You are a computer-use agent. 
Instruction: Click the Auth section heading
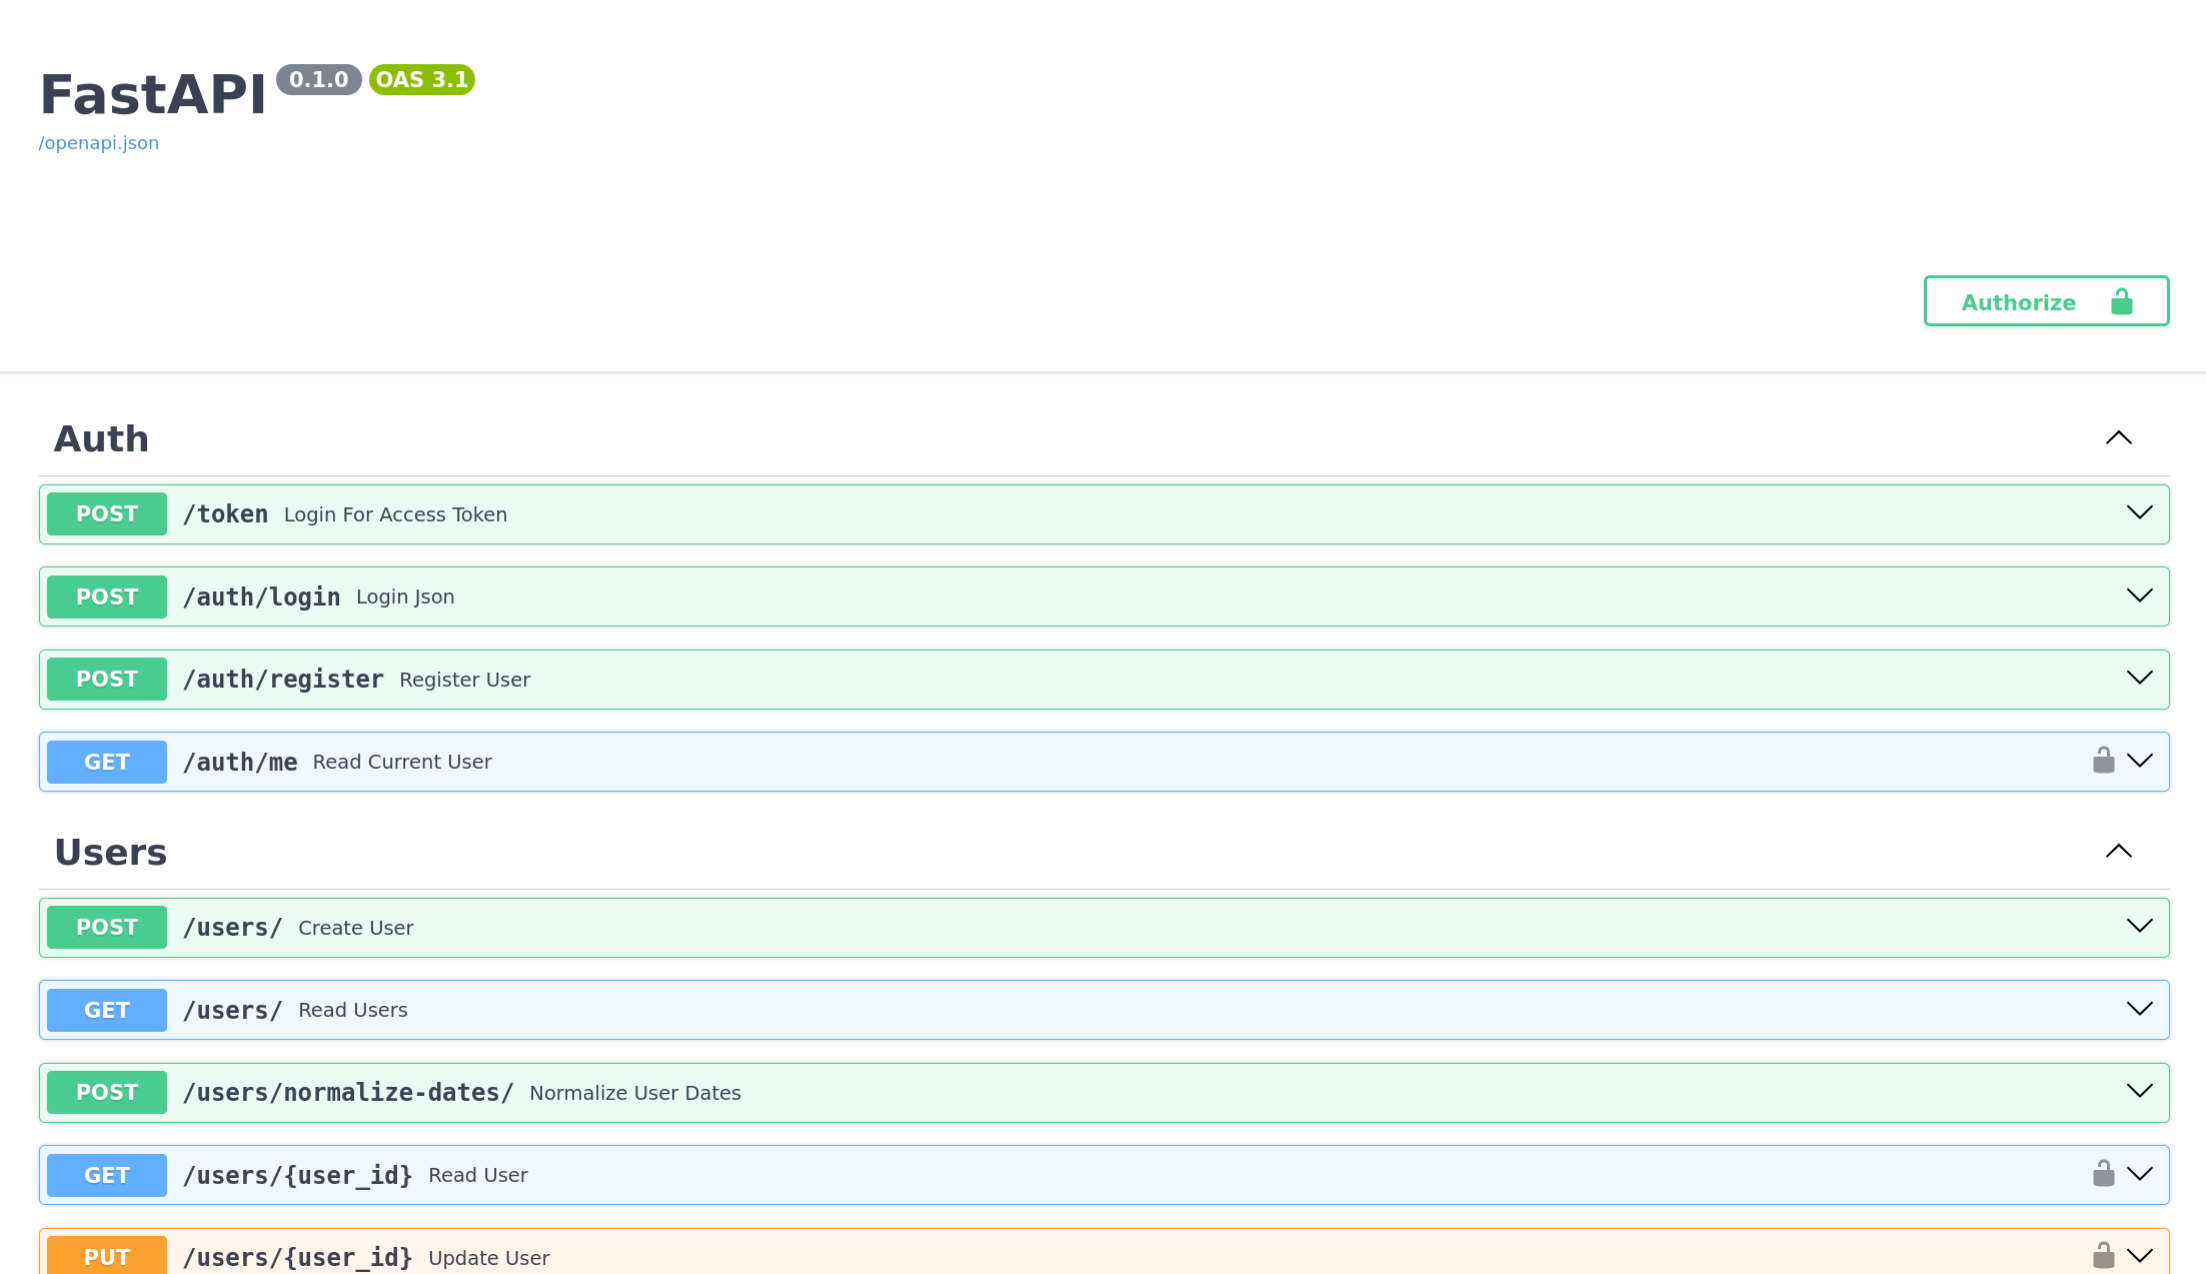point(101,439)
